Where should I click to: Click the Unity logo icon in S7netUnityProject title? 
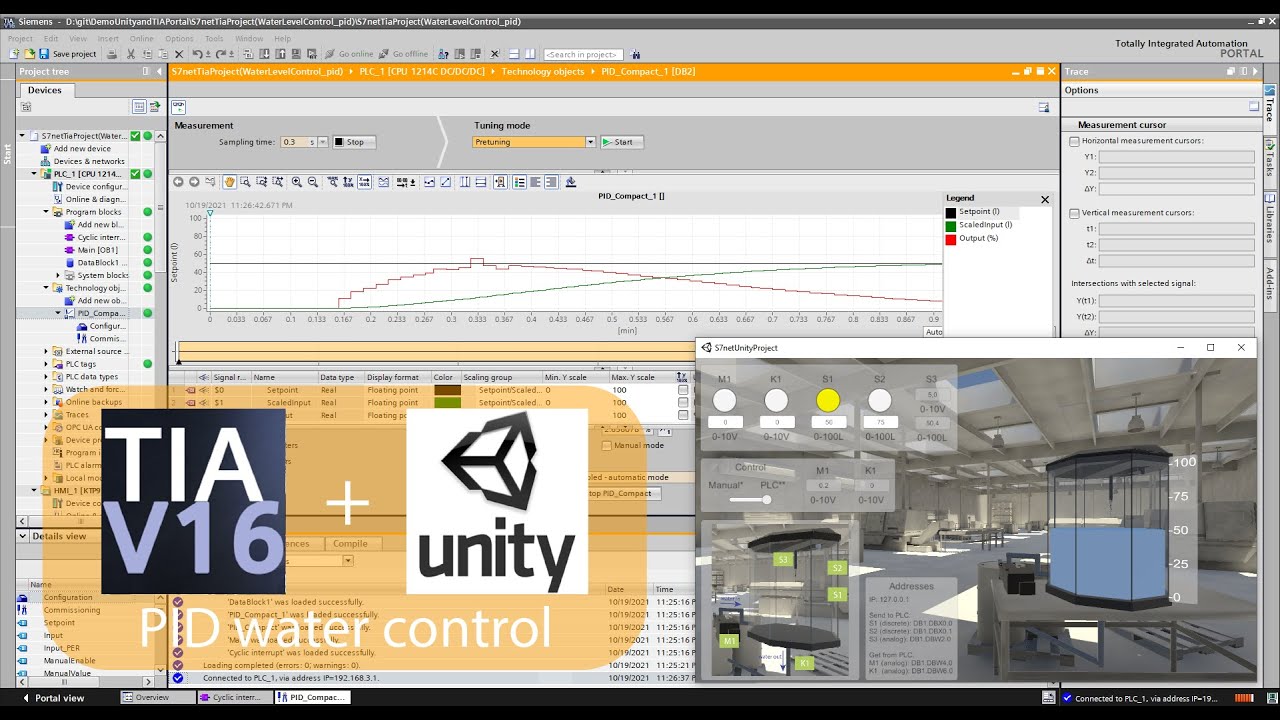pos(706,348)
